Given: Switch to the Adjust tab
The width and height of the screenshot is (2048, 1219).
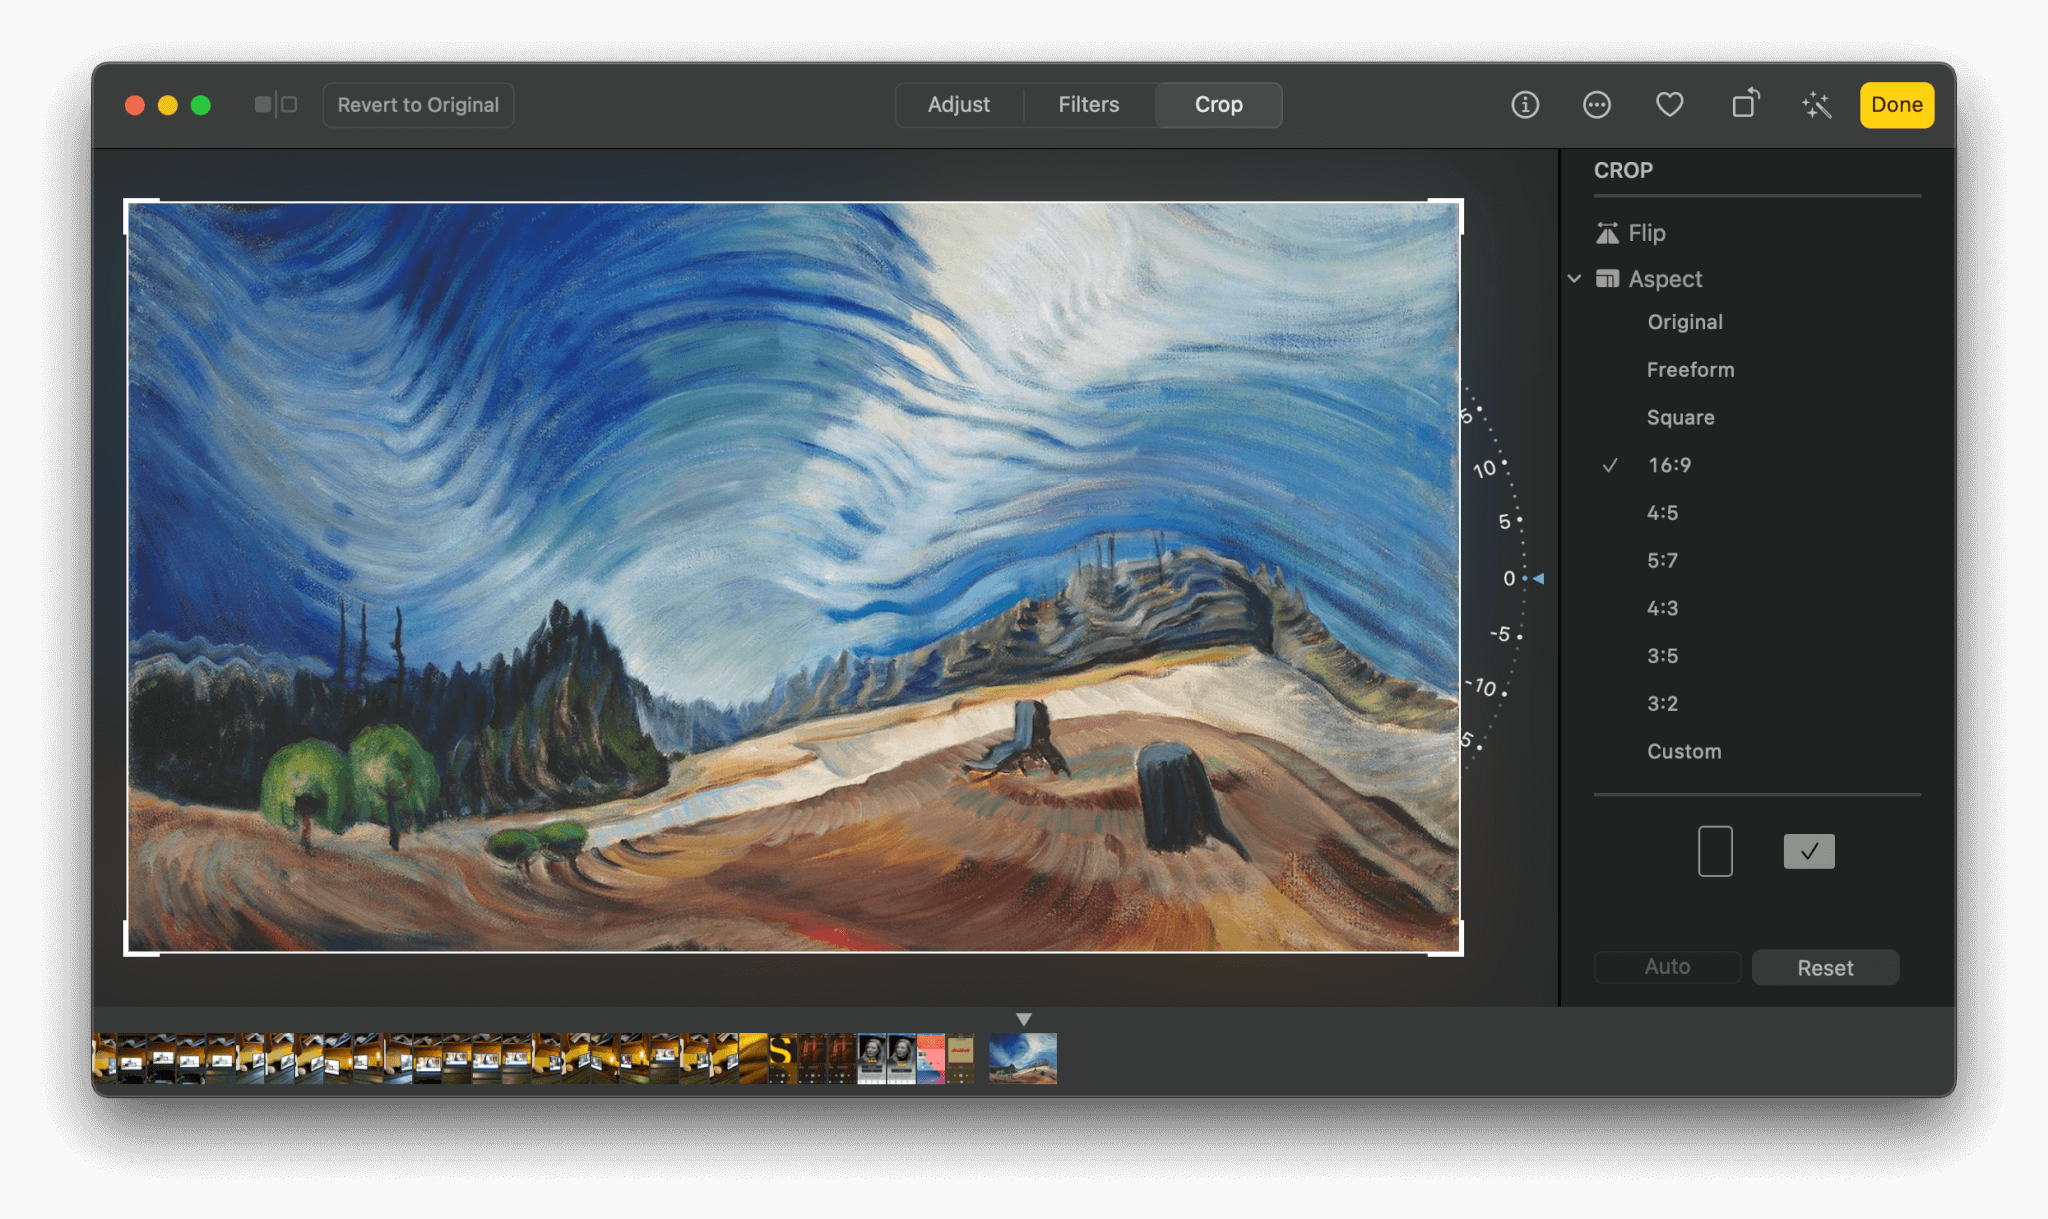Looking at the screenshot, I should [x=958, y=104].
